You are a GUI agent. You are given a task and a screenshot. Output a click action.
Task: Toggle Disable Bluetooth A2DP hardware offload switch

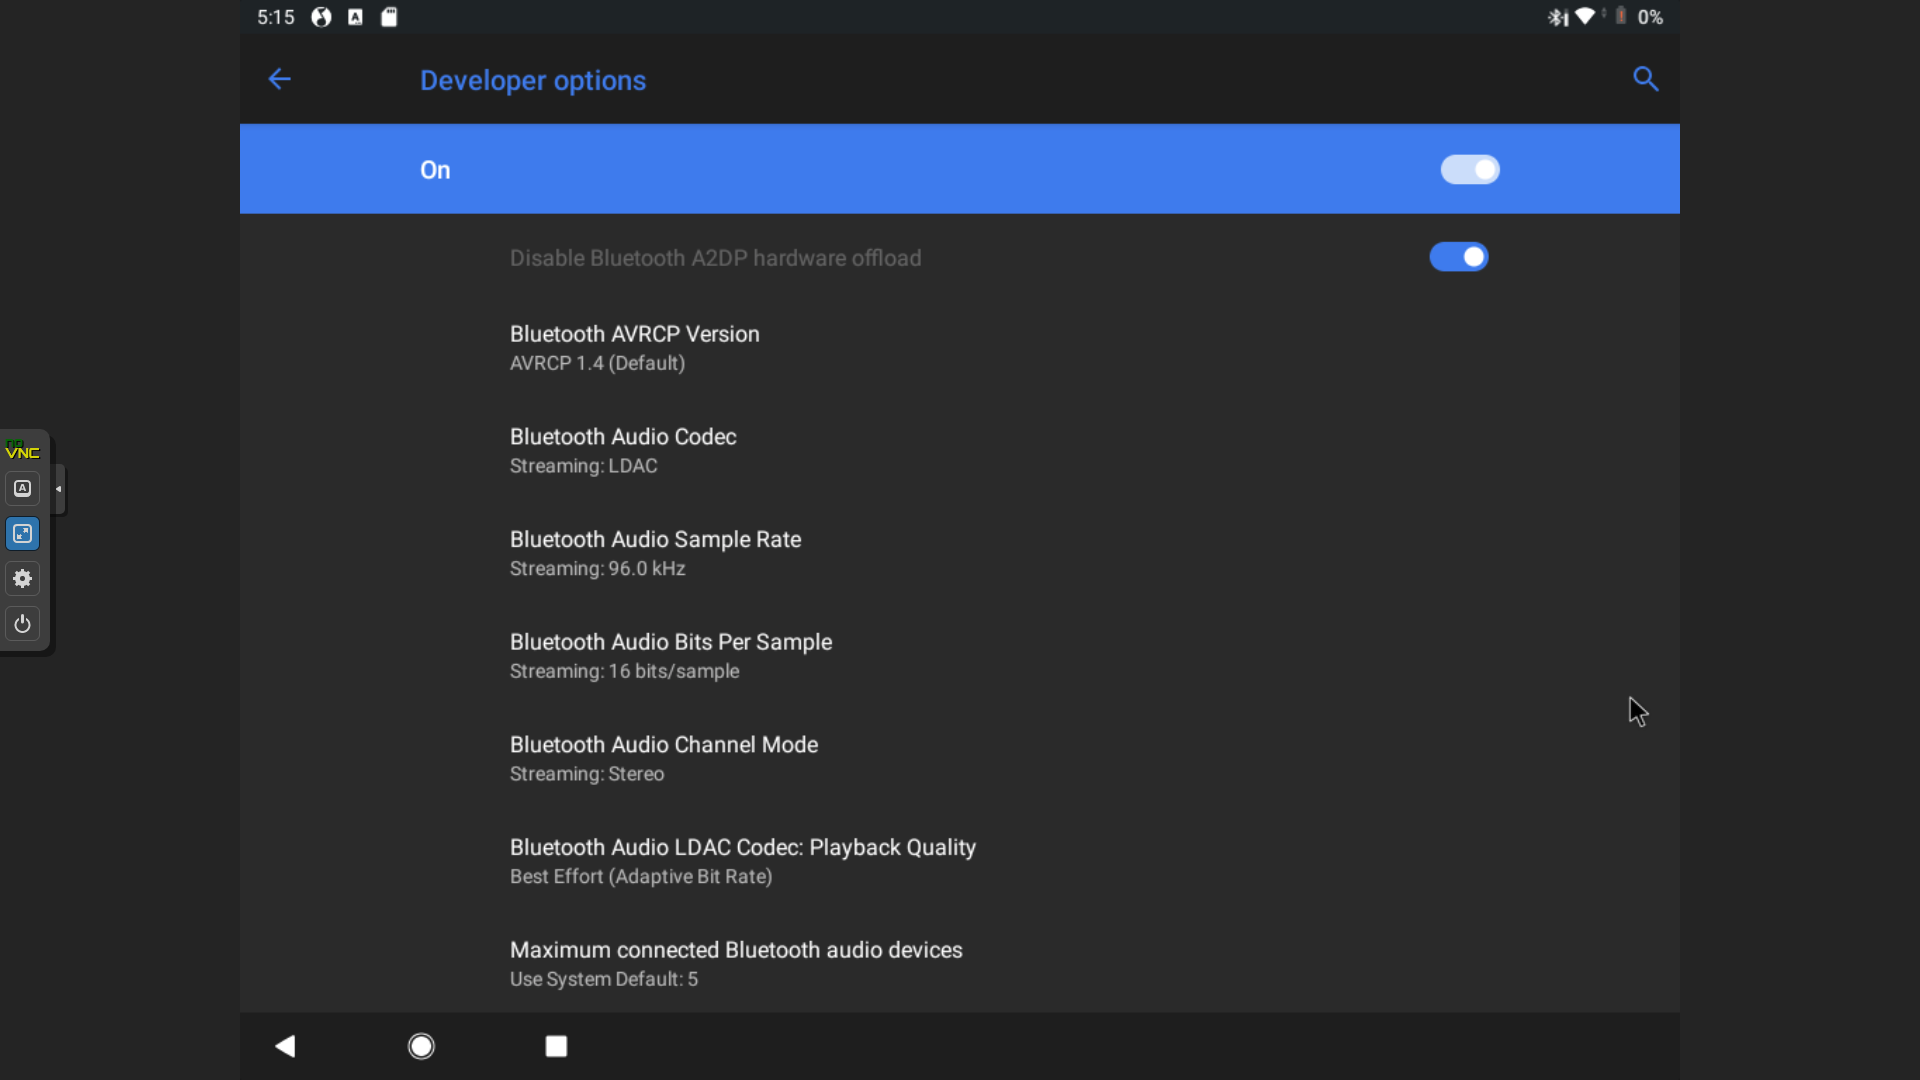1459,257
